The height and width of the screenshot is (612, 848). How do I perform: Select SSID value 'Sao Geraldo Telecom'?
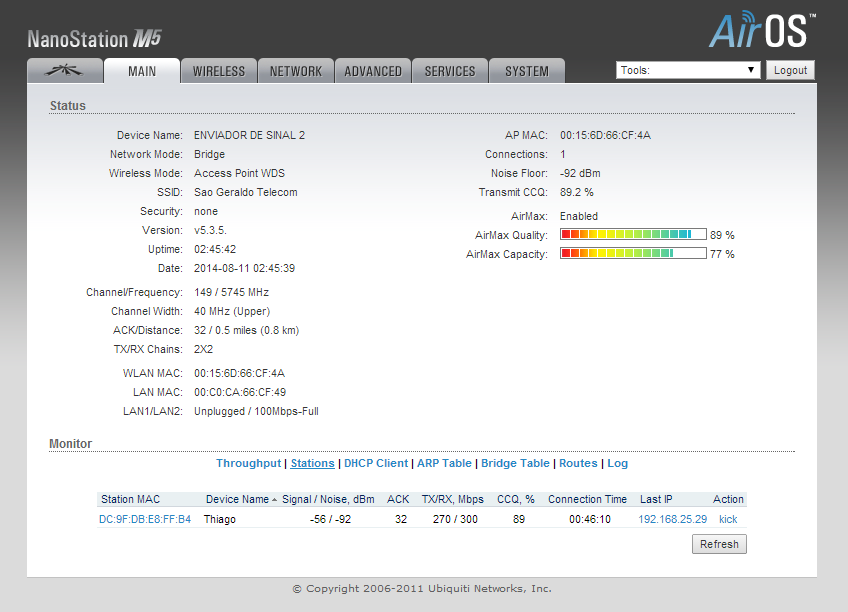point(246,192)
